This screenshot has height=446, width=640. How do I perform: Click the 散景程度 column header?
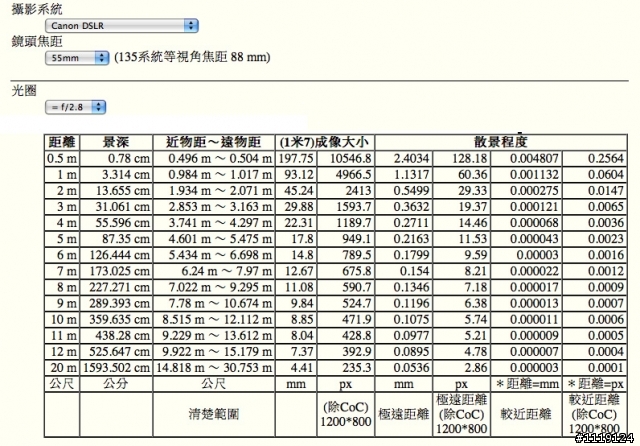(x=501, y=142)
